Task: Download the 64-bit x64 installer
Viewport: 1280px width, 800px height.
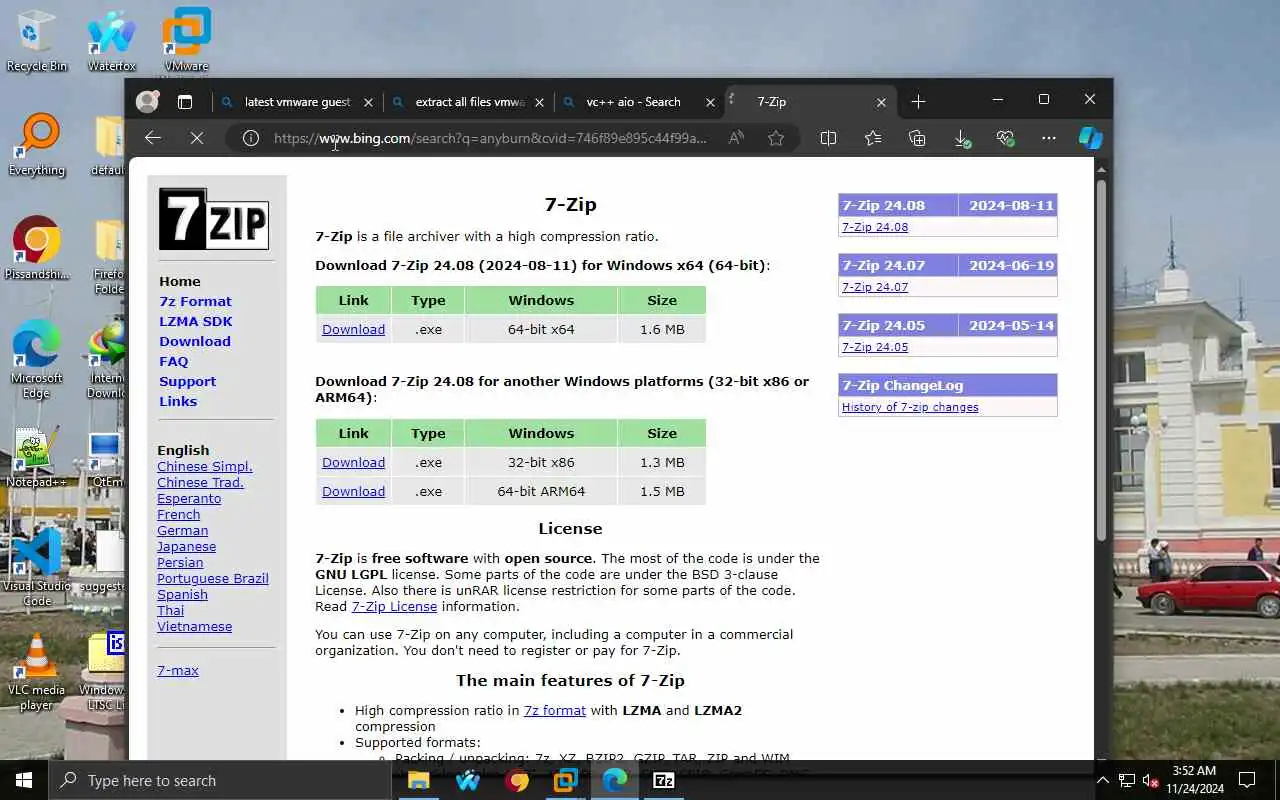Action: (x=353, y=329)
